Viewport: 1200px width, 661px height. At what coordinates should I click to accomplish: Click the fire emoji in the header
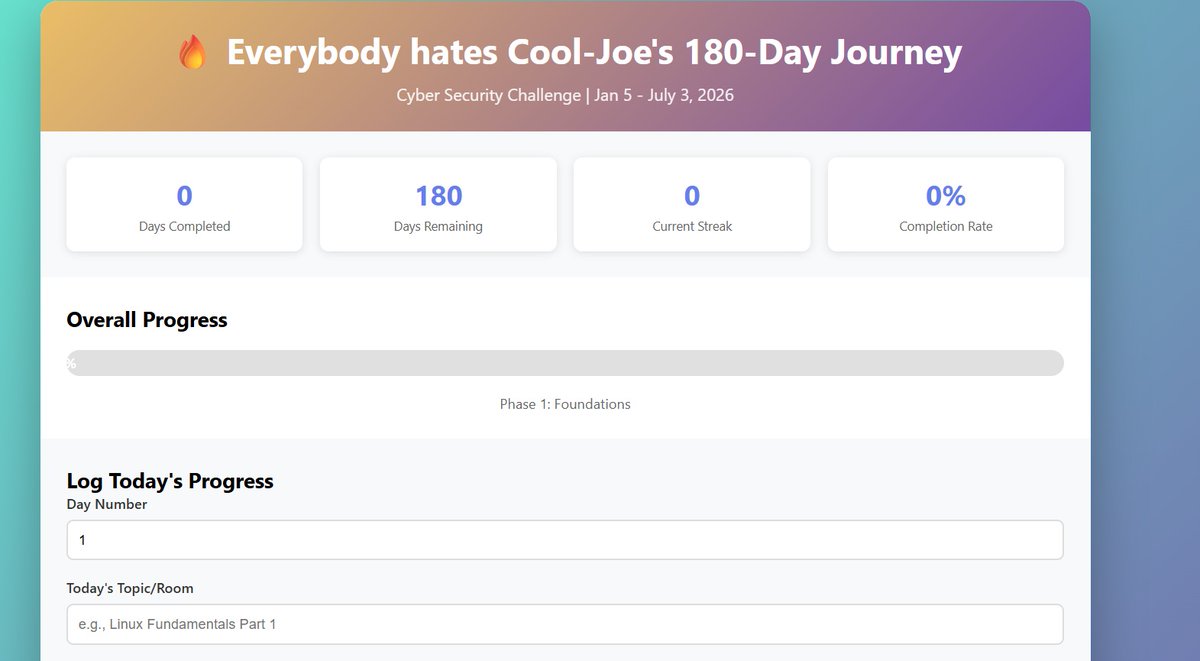click(192, 52)
